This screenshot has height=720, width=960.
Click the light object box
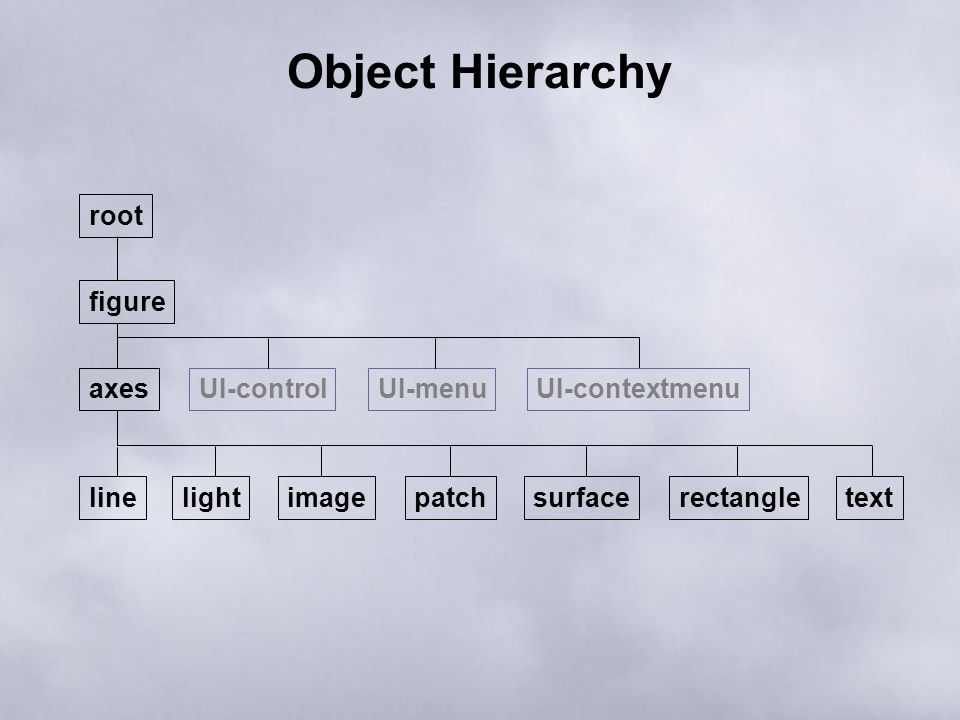click(211, 498)
